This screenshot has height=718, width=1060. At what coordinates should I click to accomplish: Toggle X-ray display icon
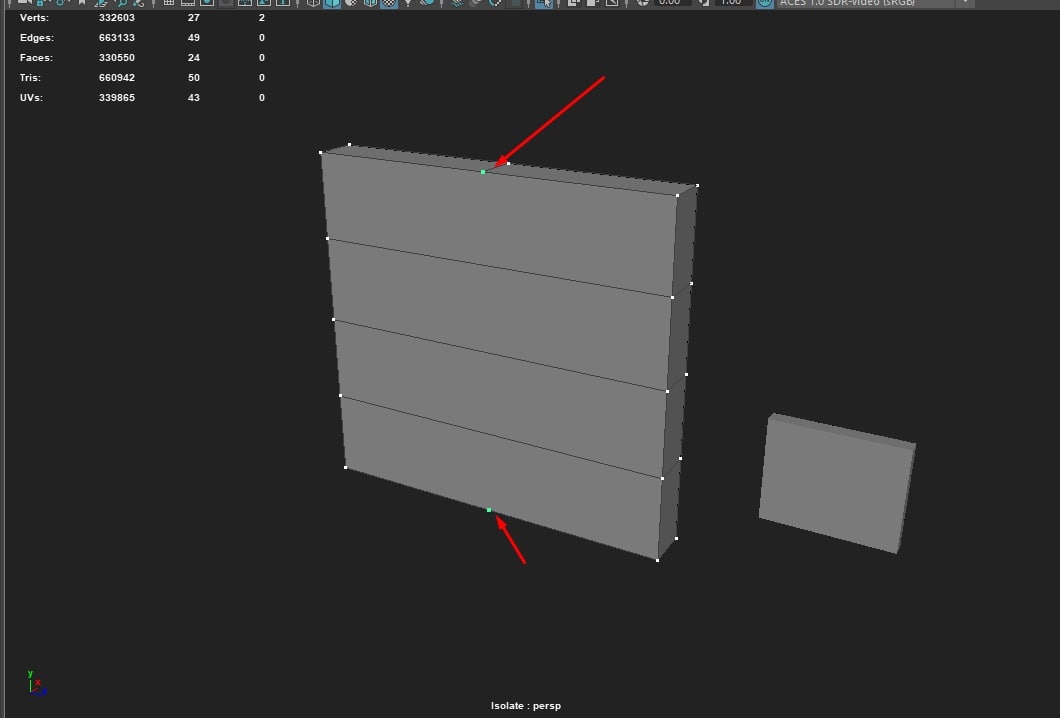(573, 3)
